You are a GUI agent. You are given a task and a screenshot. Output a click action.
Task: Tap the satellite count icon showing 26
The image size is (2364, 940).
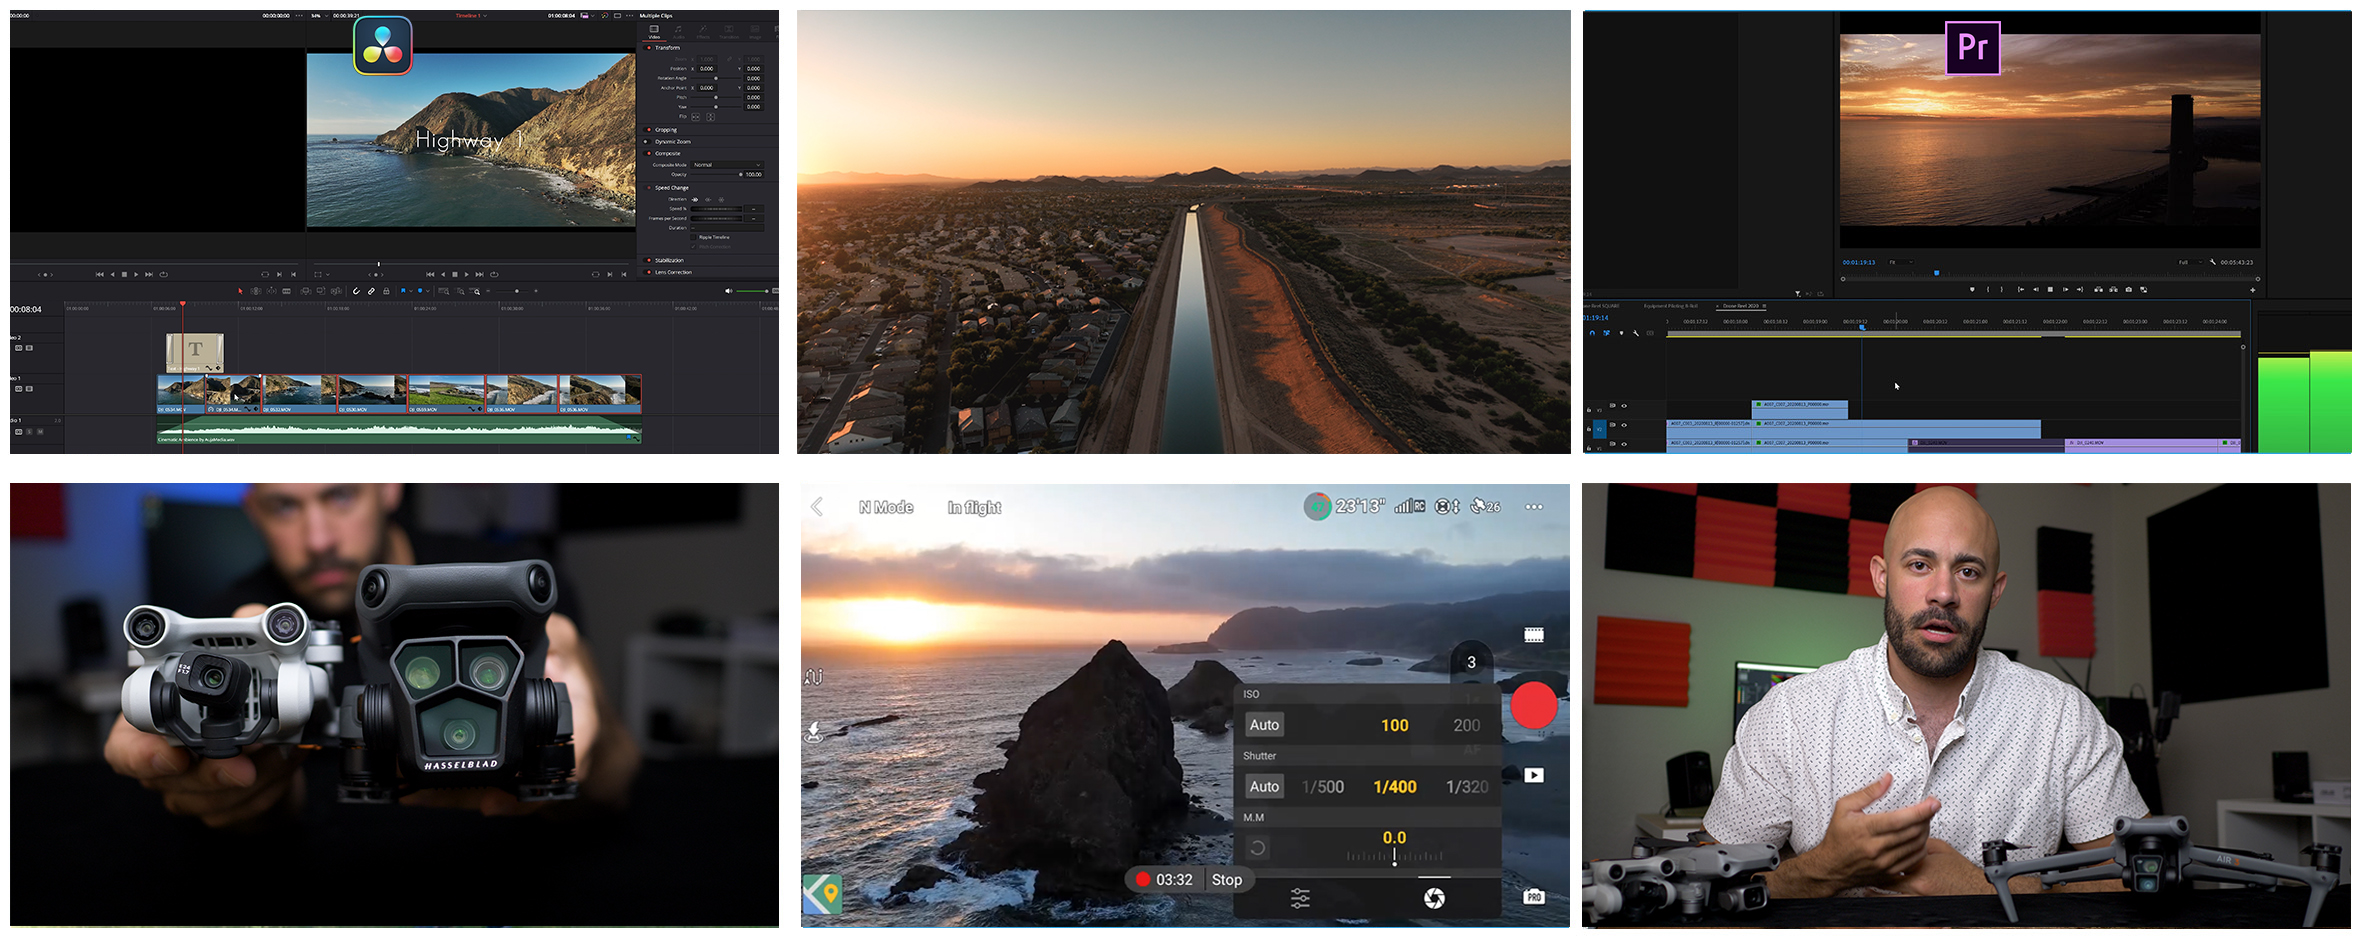(x=1486, y=507)
